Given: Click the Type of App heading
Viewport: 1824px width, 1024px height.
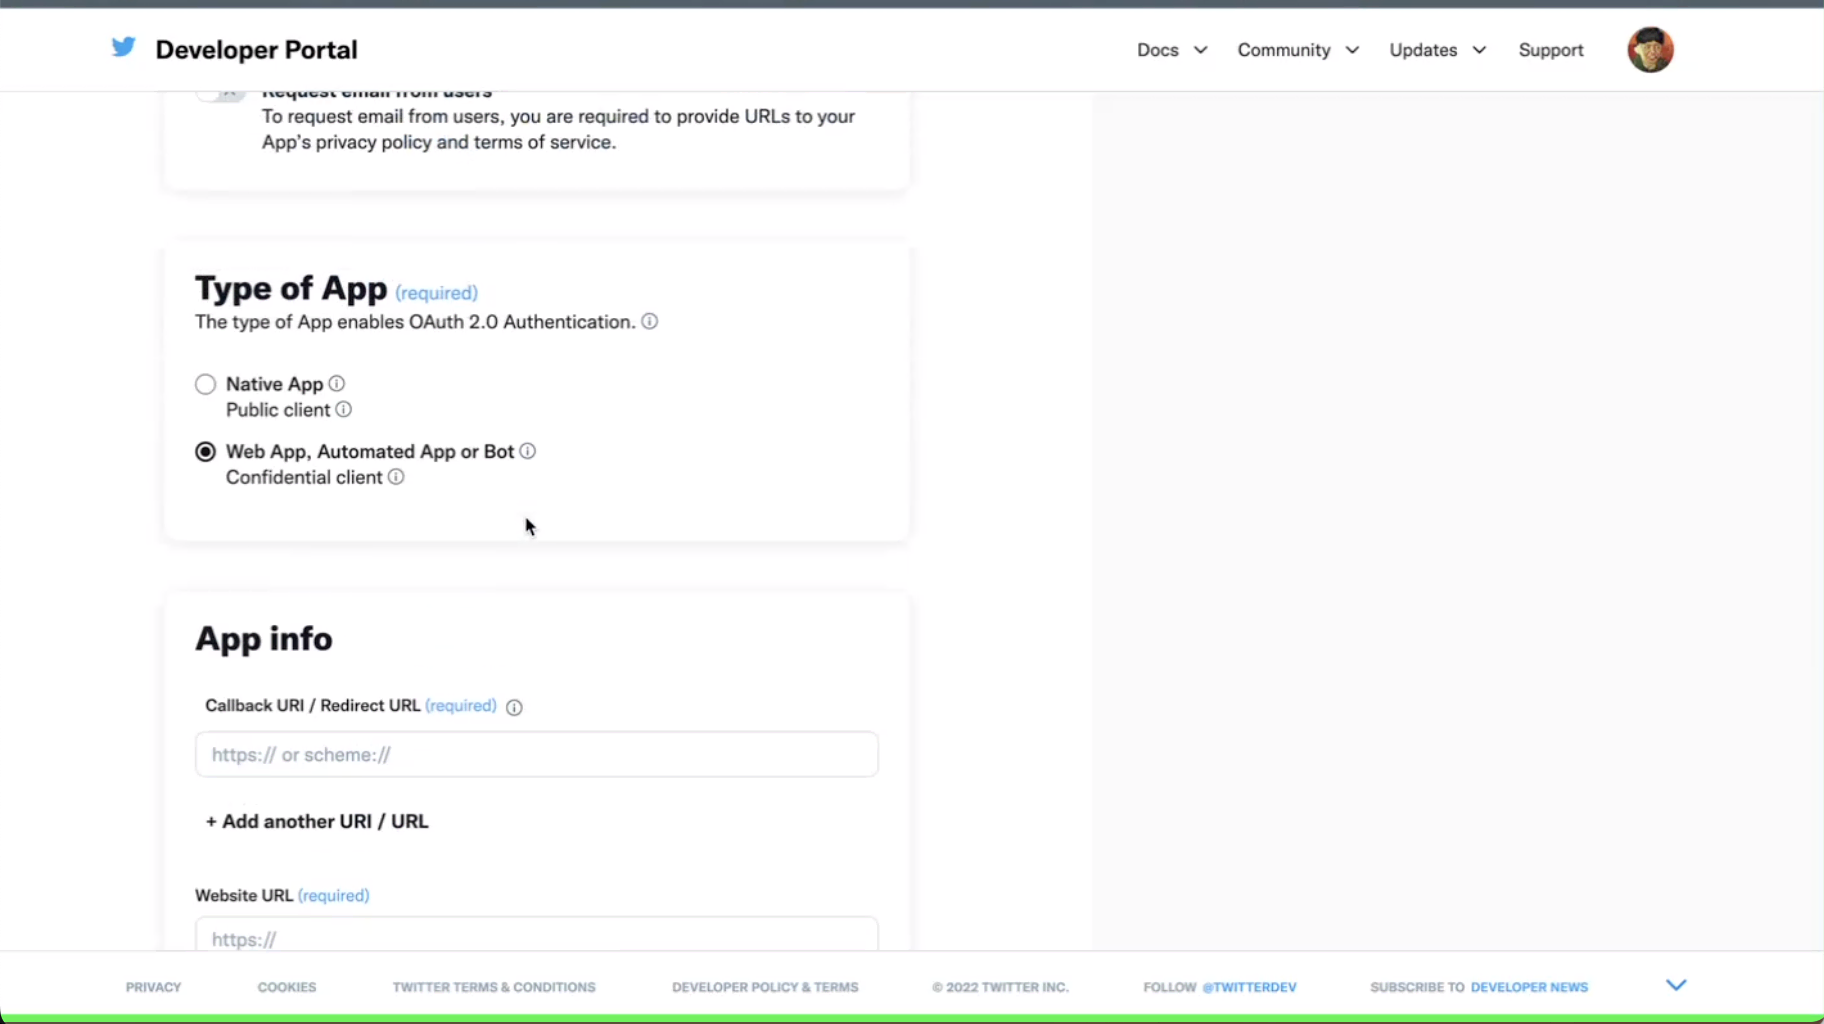Looking at the screenshot, I should [291, 288].
